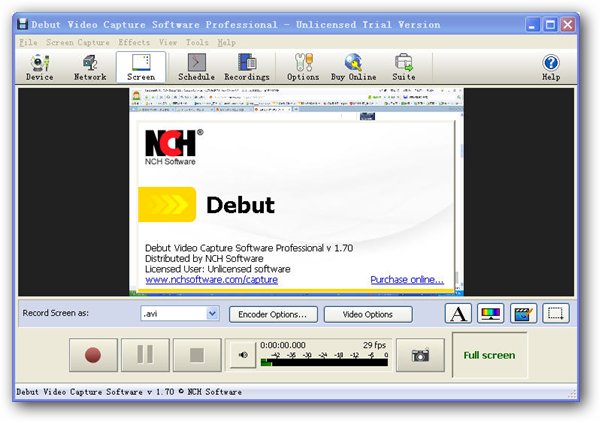Close the Debut window
This screenshot has height=422, width=600.
568,25
